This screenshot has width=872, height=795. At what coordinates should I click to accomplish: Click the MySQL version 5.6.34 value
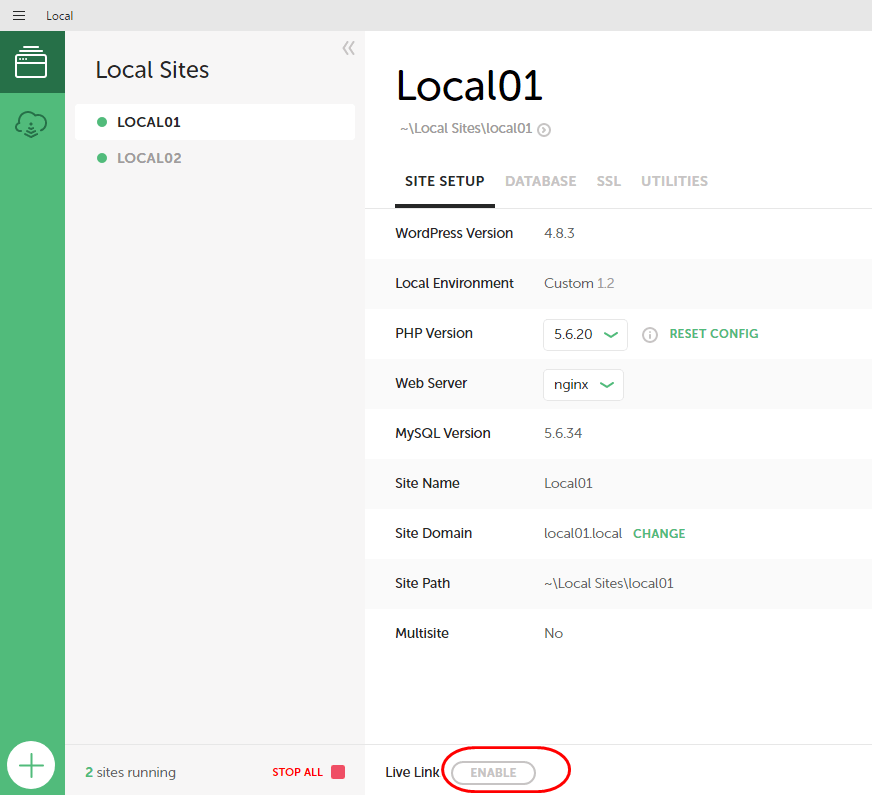click(x=563, y=433)
